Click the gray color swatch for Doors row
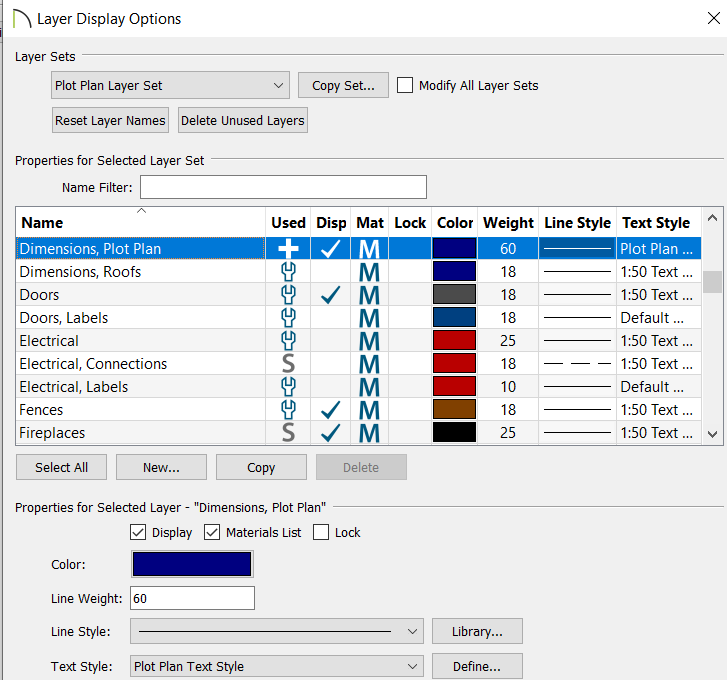The height and width of the screenshot is (680, 727). coord(454,295)
